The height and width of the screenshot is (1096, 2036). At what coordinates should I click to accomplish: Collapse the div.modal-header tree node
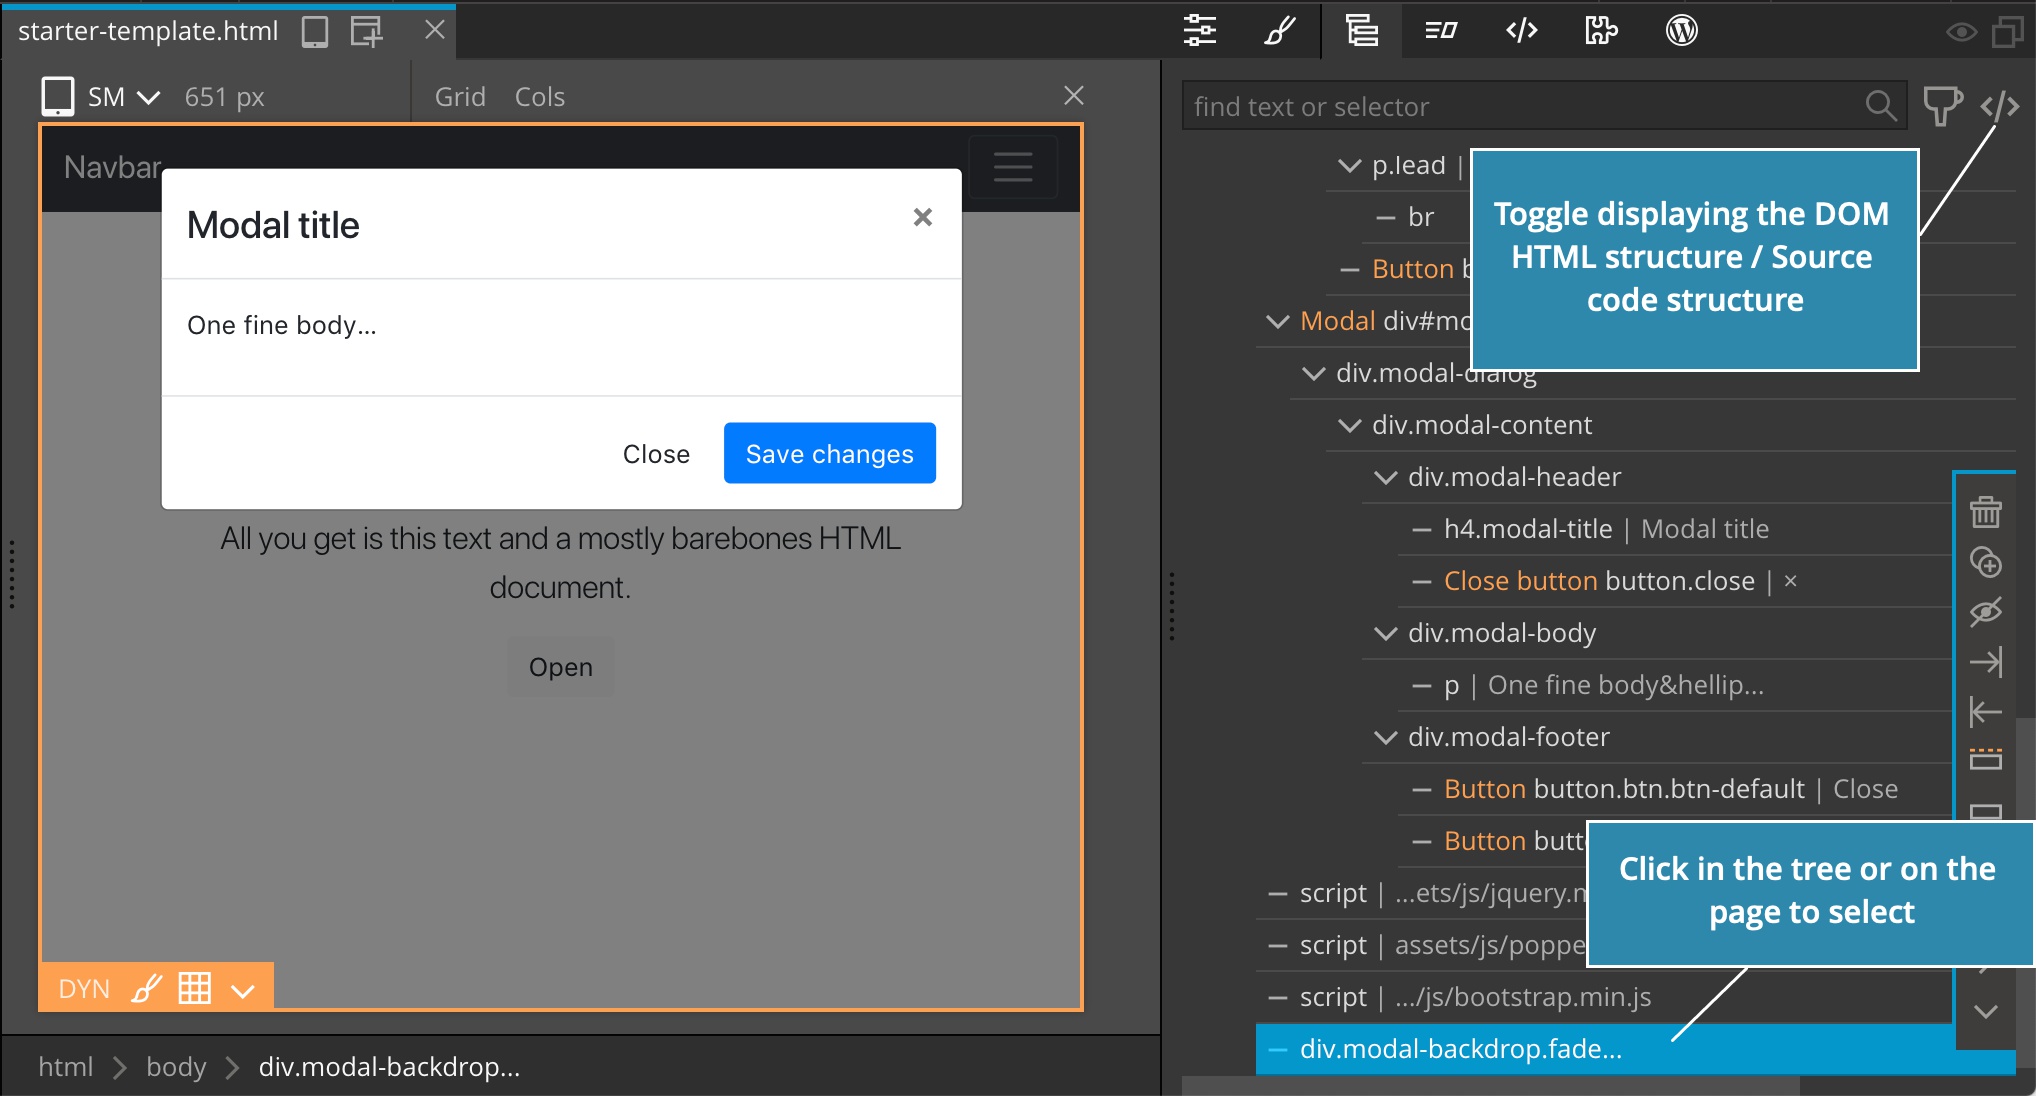click(x=1385, y=478)
